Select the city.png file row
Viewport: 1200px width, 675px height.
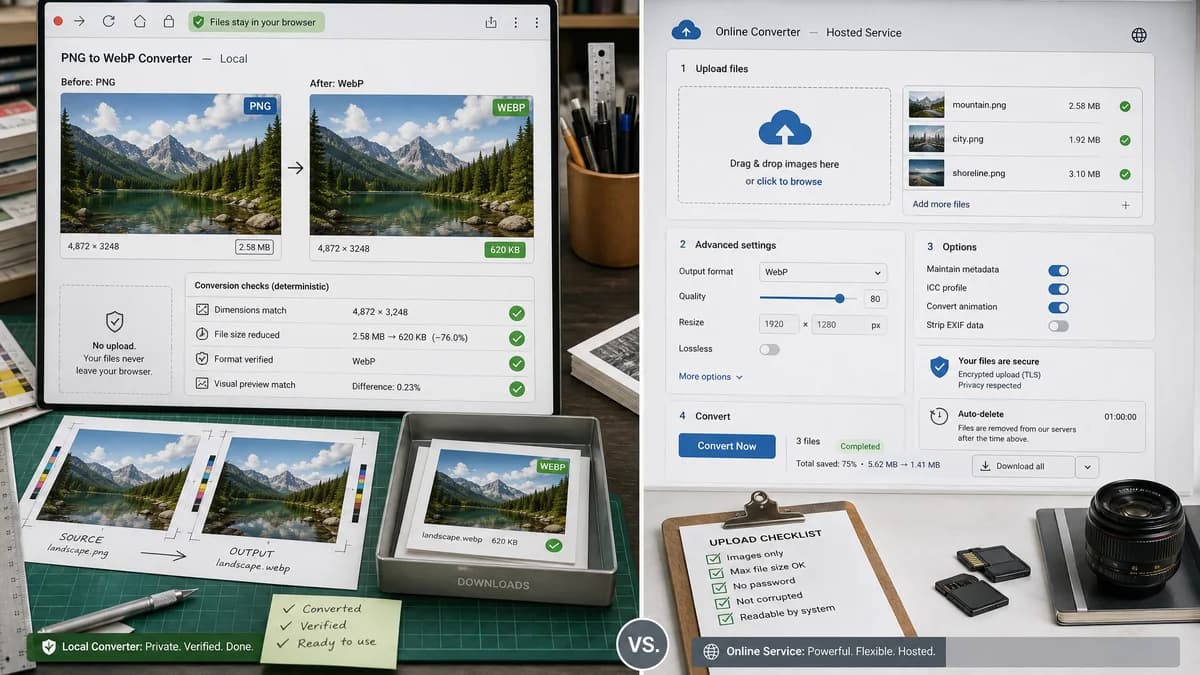pos(1020,140)
